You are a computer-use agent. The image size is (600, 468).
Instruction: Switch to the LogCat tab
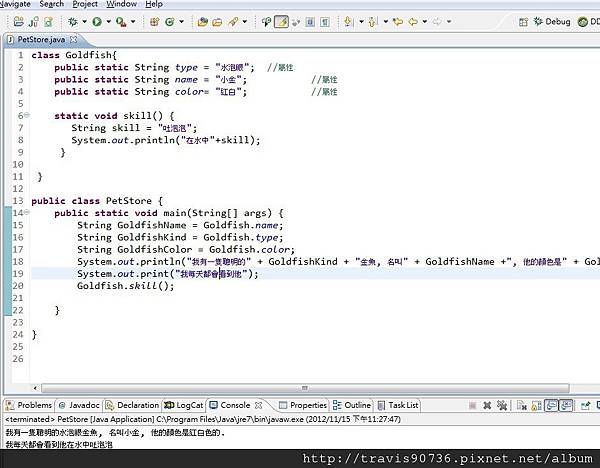189,405
